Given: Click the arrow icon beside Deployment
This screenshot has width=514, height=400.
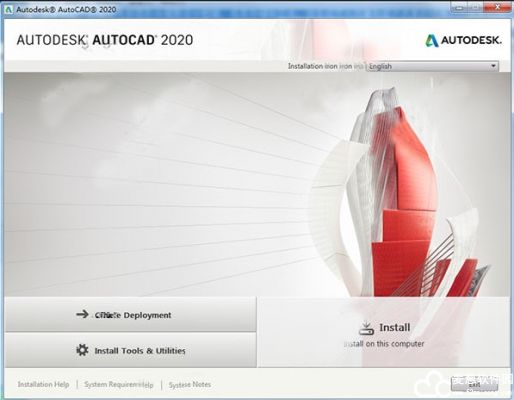Looking at the screenshot, I should [82, 314].
